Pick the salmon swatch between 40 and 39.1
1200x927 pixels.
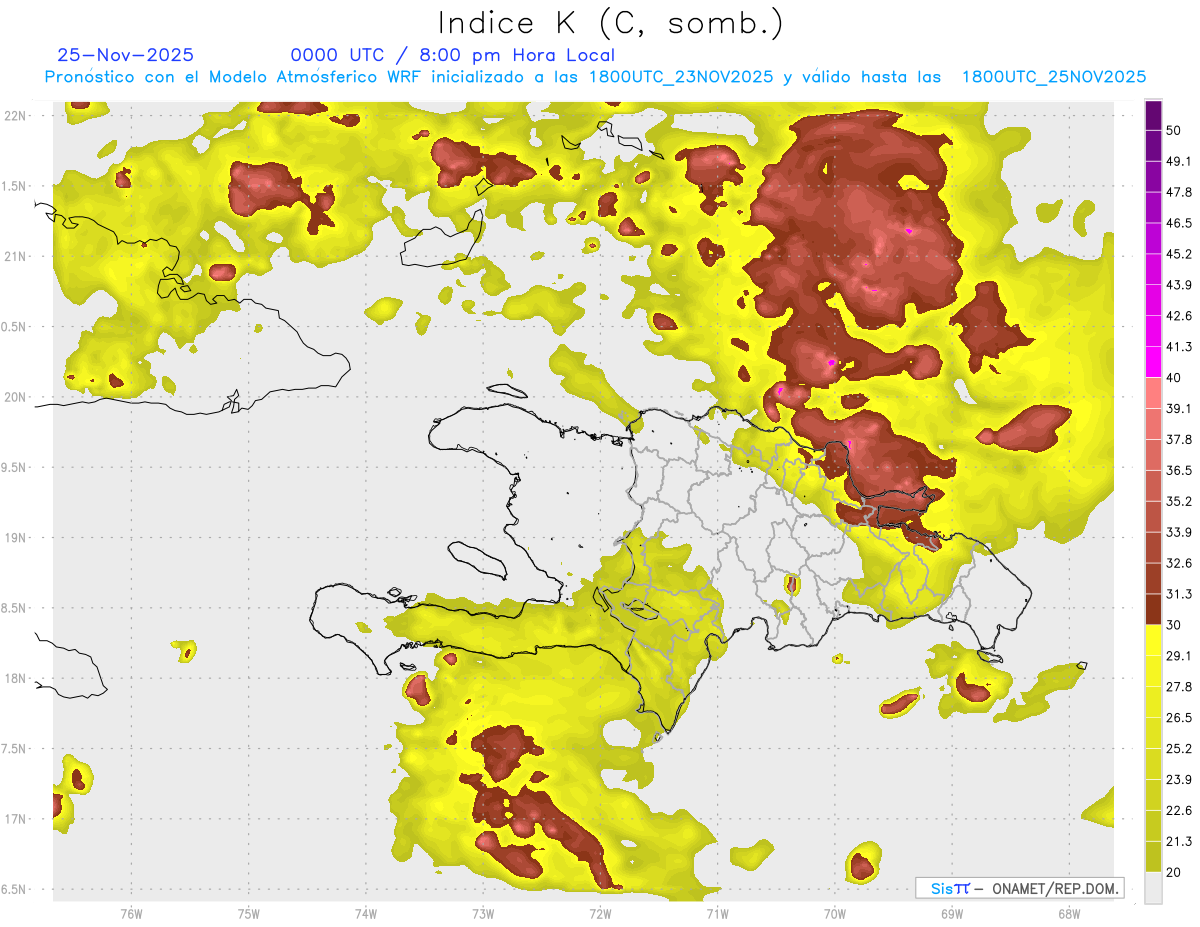pyautogui.click(x=1154, y=393)
